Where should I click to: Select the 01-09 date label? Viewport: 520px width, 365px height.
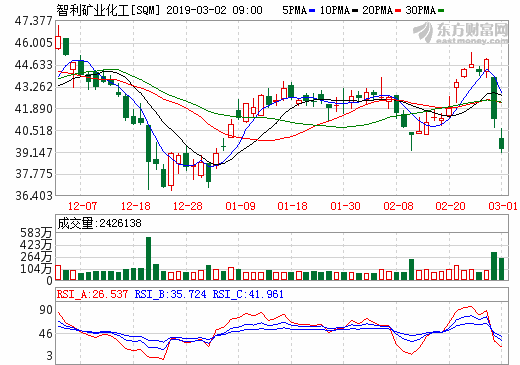click(240, 206)
